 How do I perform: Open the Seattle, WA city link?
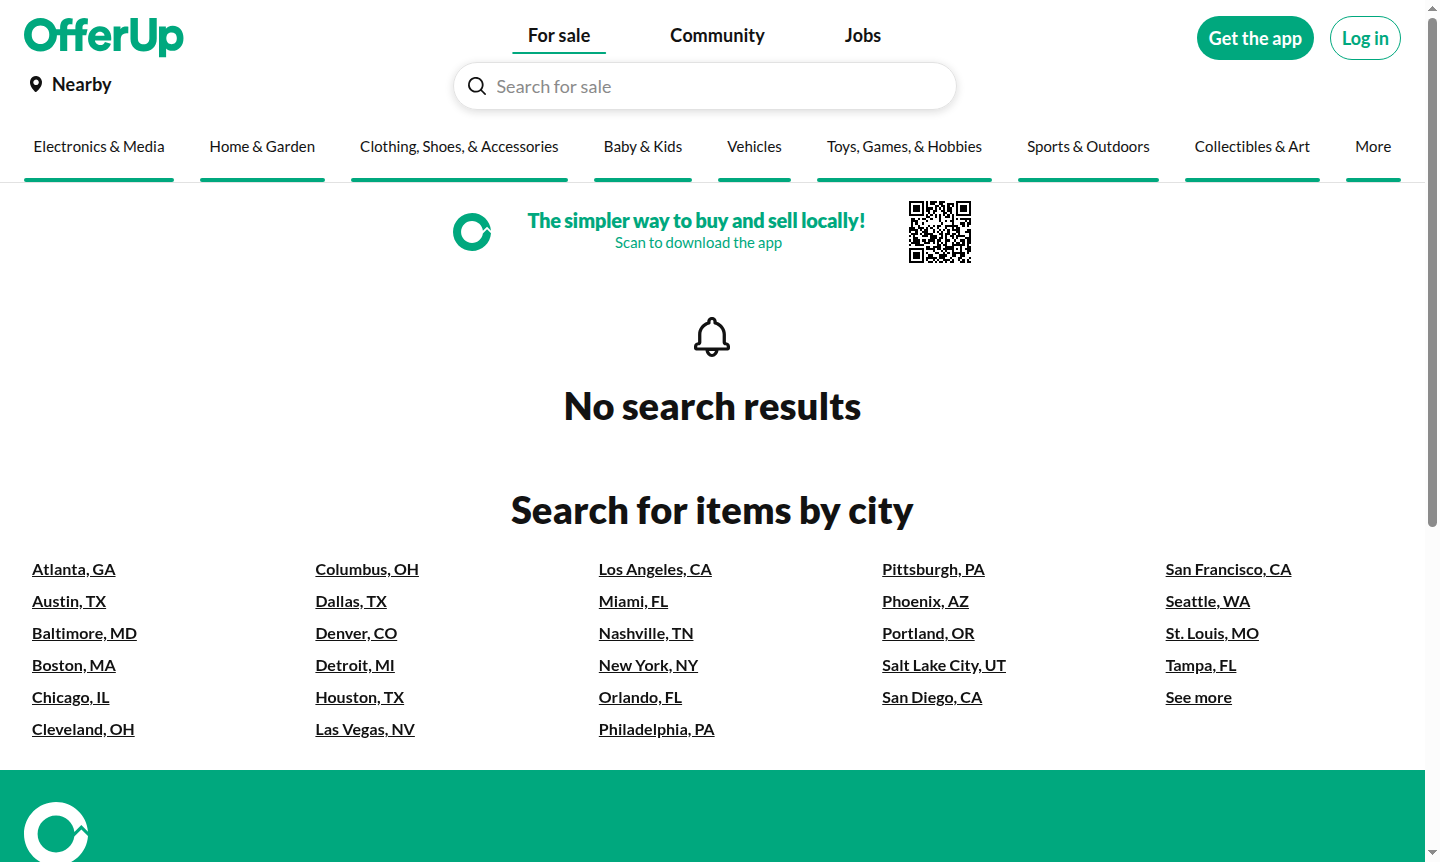pos(1207,600)
